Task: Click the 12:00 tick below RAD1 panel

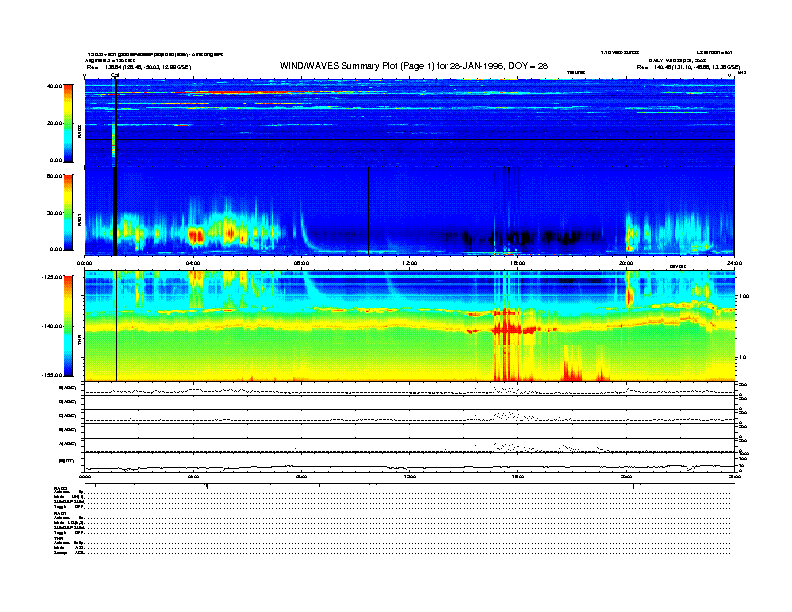Action: pyautogui.click(x=410, y=263)
